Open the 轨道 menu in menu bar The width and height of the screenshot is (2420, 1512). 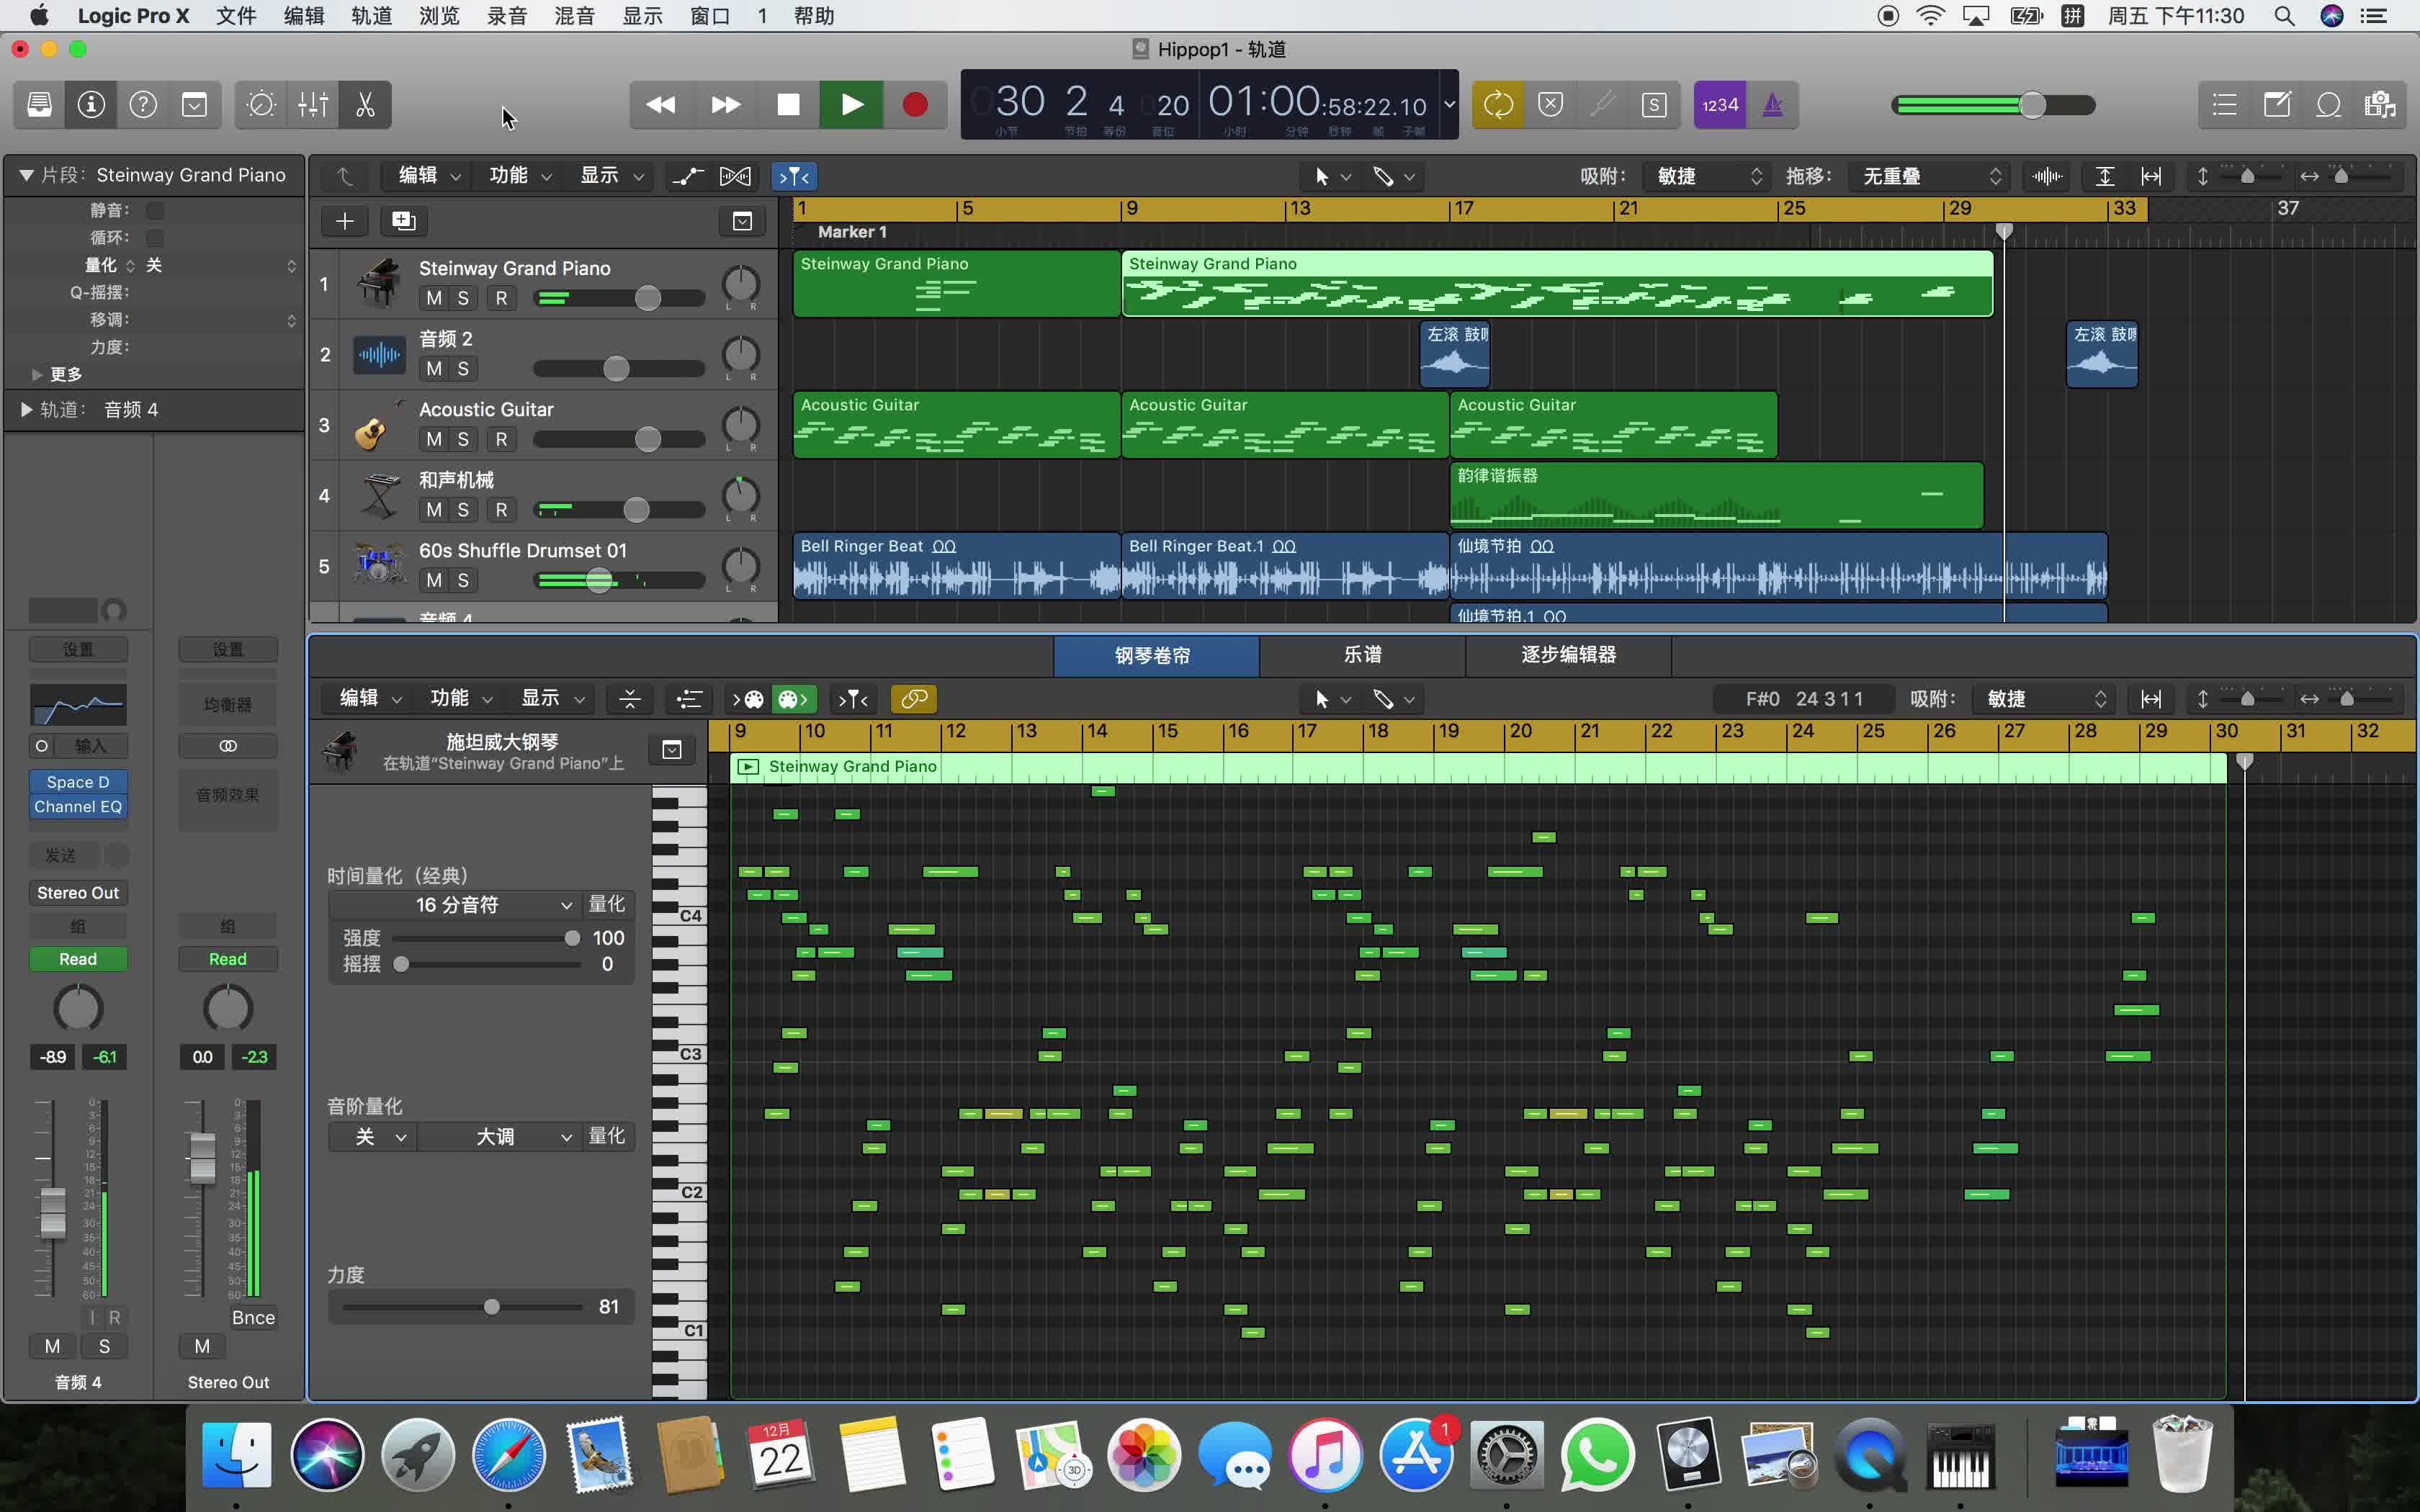coord(371,16)
